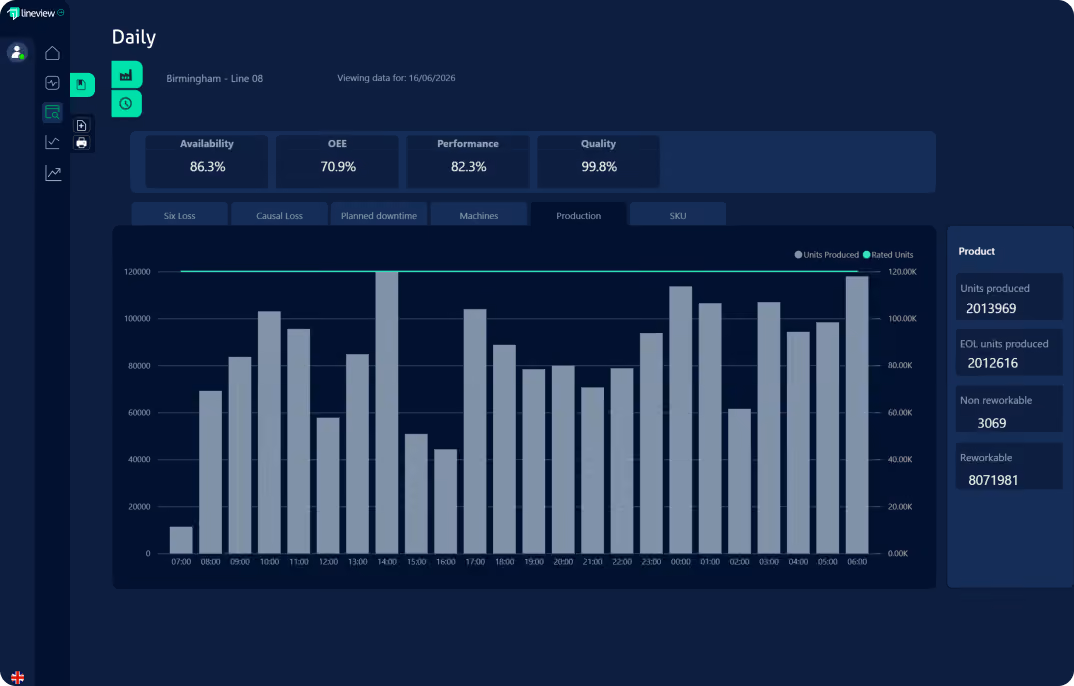Click the 16:00 bar in chart
1074x686 pixels.
tap(445, 501)
